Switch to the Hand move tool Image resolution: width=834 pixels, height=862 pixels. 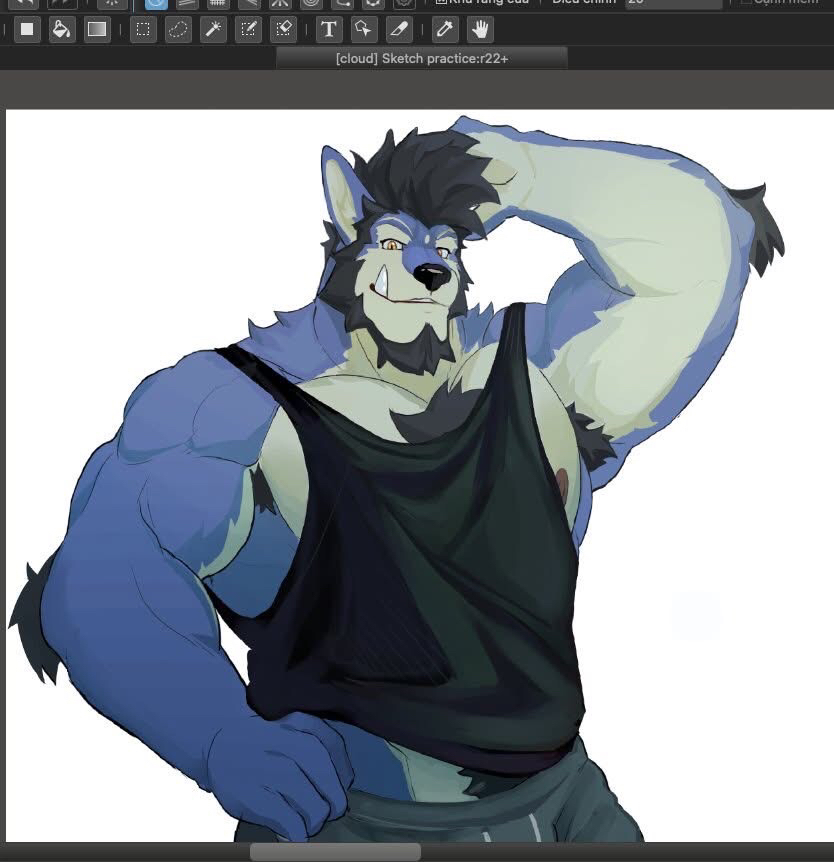481,29
